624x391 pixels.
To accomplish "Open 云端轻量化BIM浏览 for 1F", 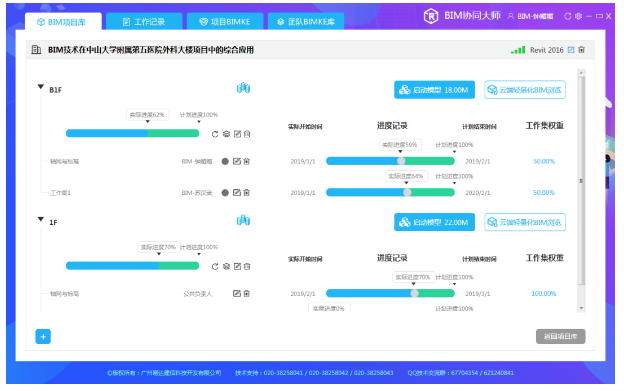I will (x=525, y=222).
